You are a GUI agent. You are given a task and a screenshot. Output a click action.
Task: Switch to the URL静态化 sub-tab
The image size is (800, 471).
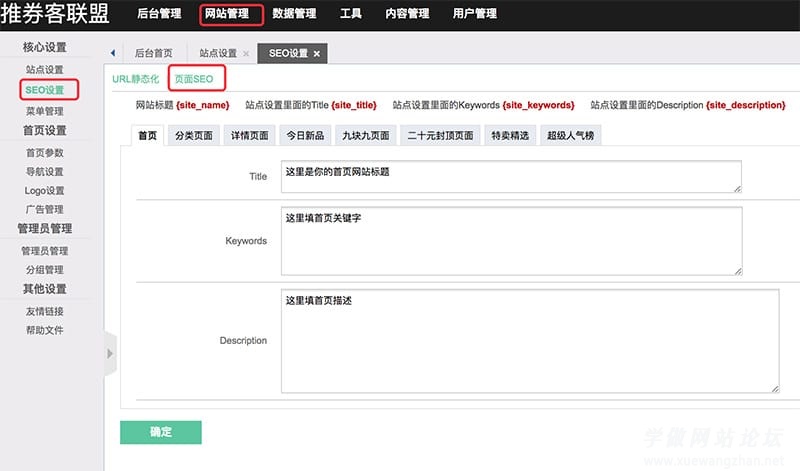[135, 78]
